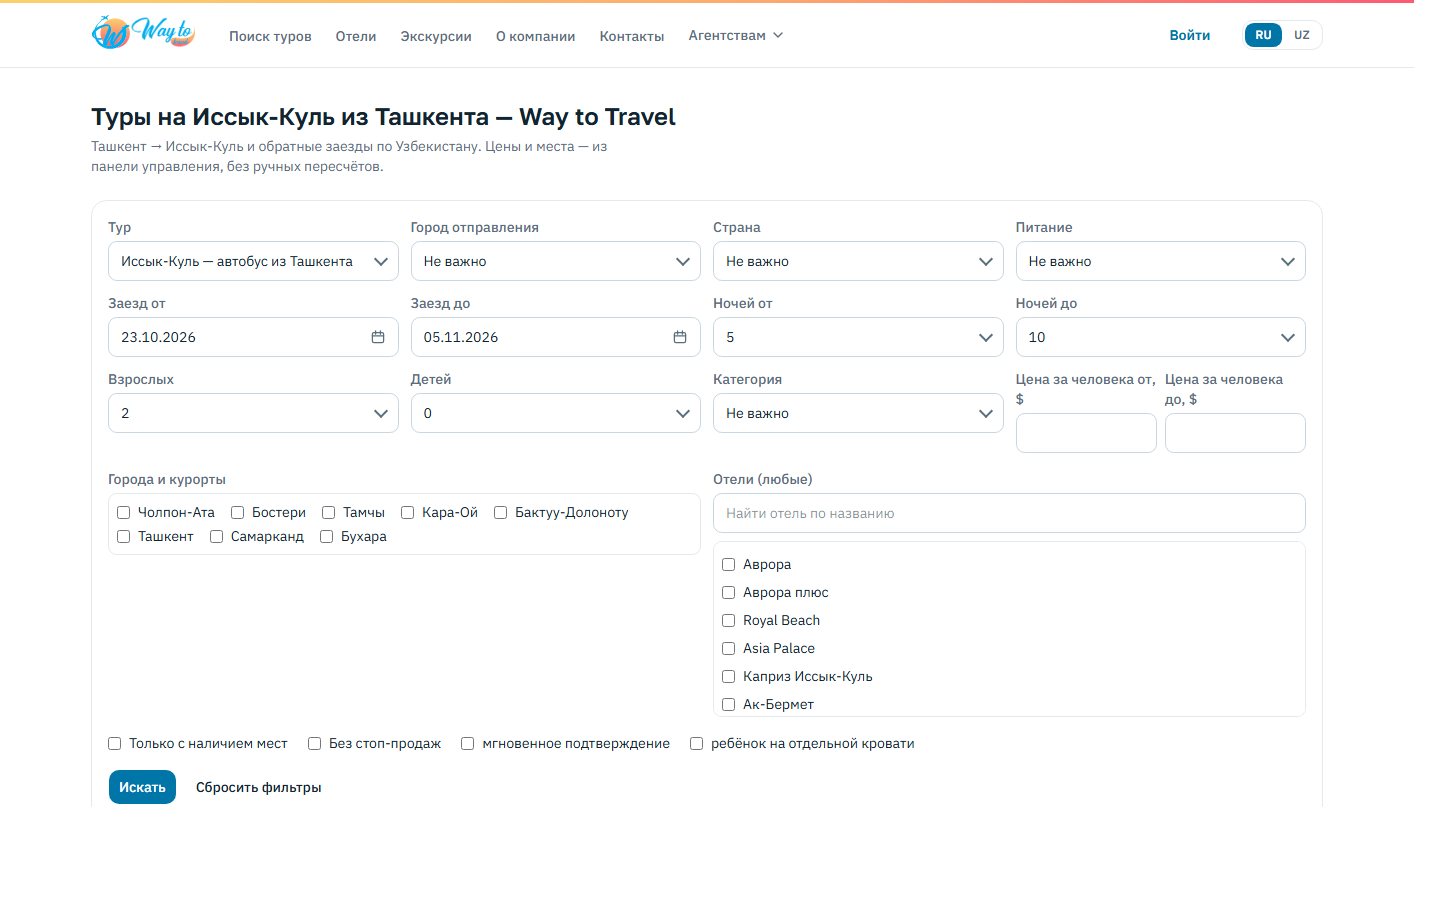Go to Поиск туров page

pos(270,36)
